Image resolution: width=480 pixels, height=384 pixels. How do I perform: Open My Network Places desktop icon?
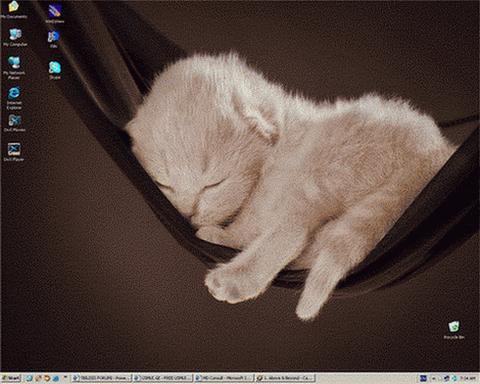click(x=14, y=68)
